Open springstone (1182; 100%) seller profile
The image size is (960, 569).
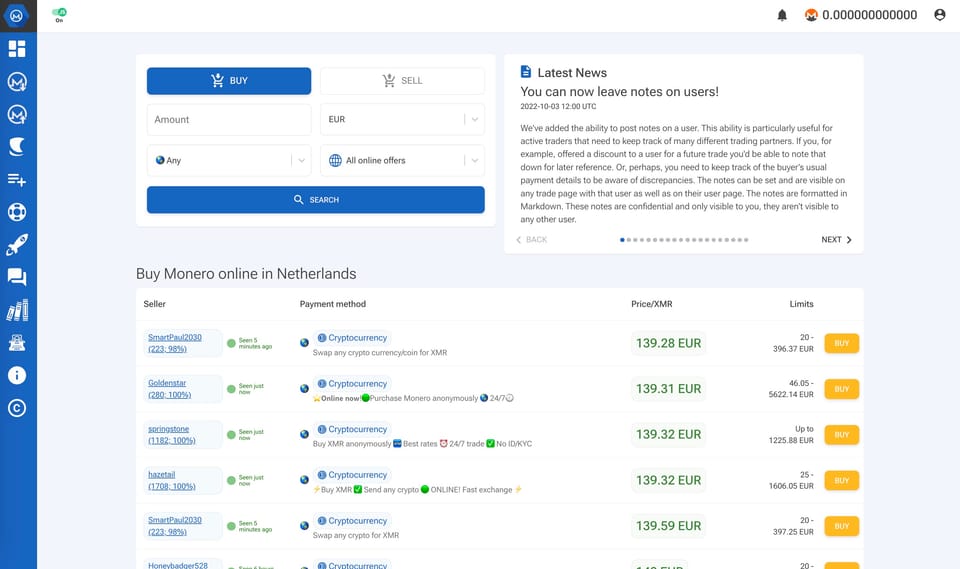[171, 435]
